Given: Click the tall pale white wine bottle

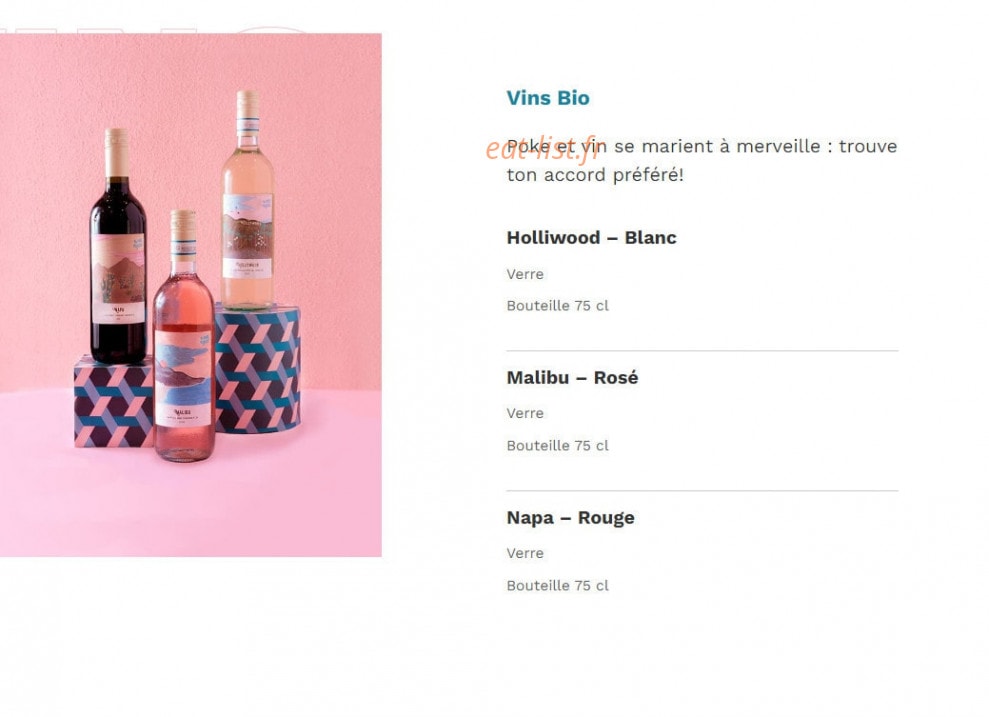Looking at the screenshot, I should [x=247, y=202].
